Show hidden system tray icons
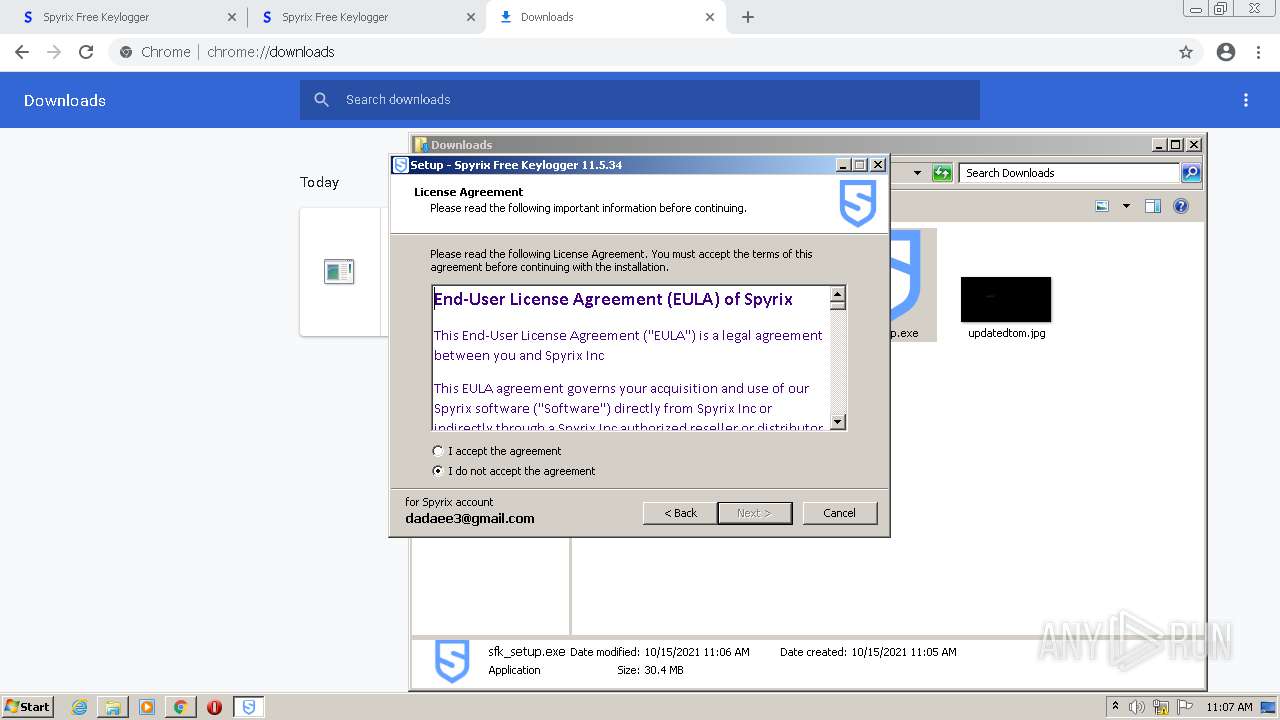 [1115, 707]
